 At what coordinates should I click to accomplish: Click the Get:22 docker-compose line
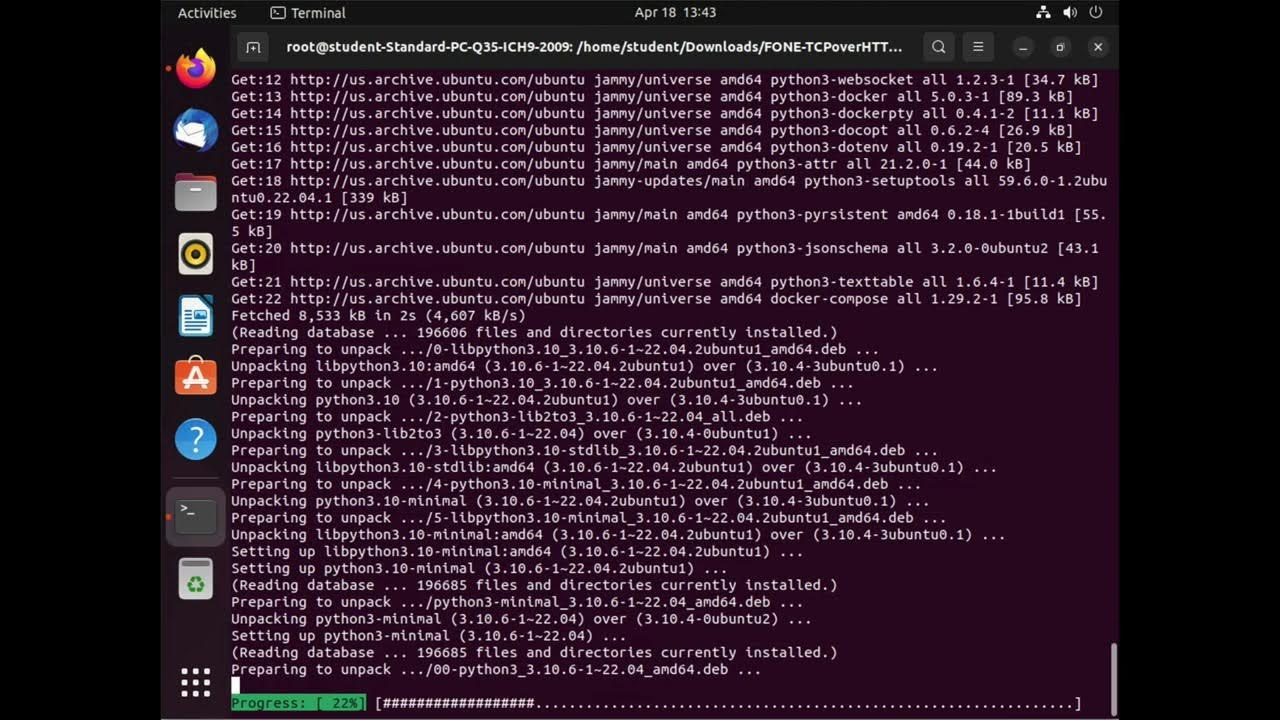click(656, 299)
